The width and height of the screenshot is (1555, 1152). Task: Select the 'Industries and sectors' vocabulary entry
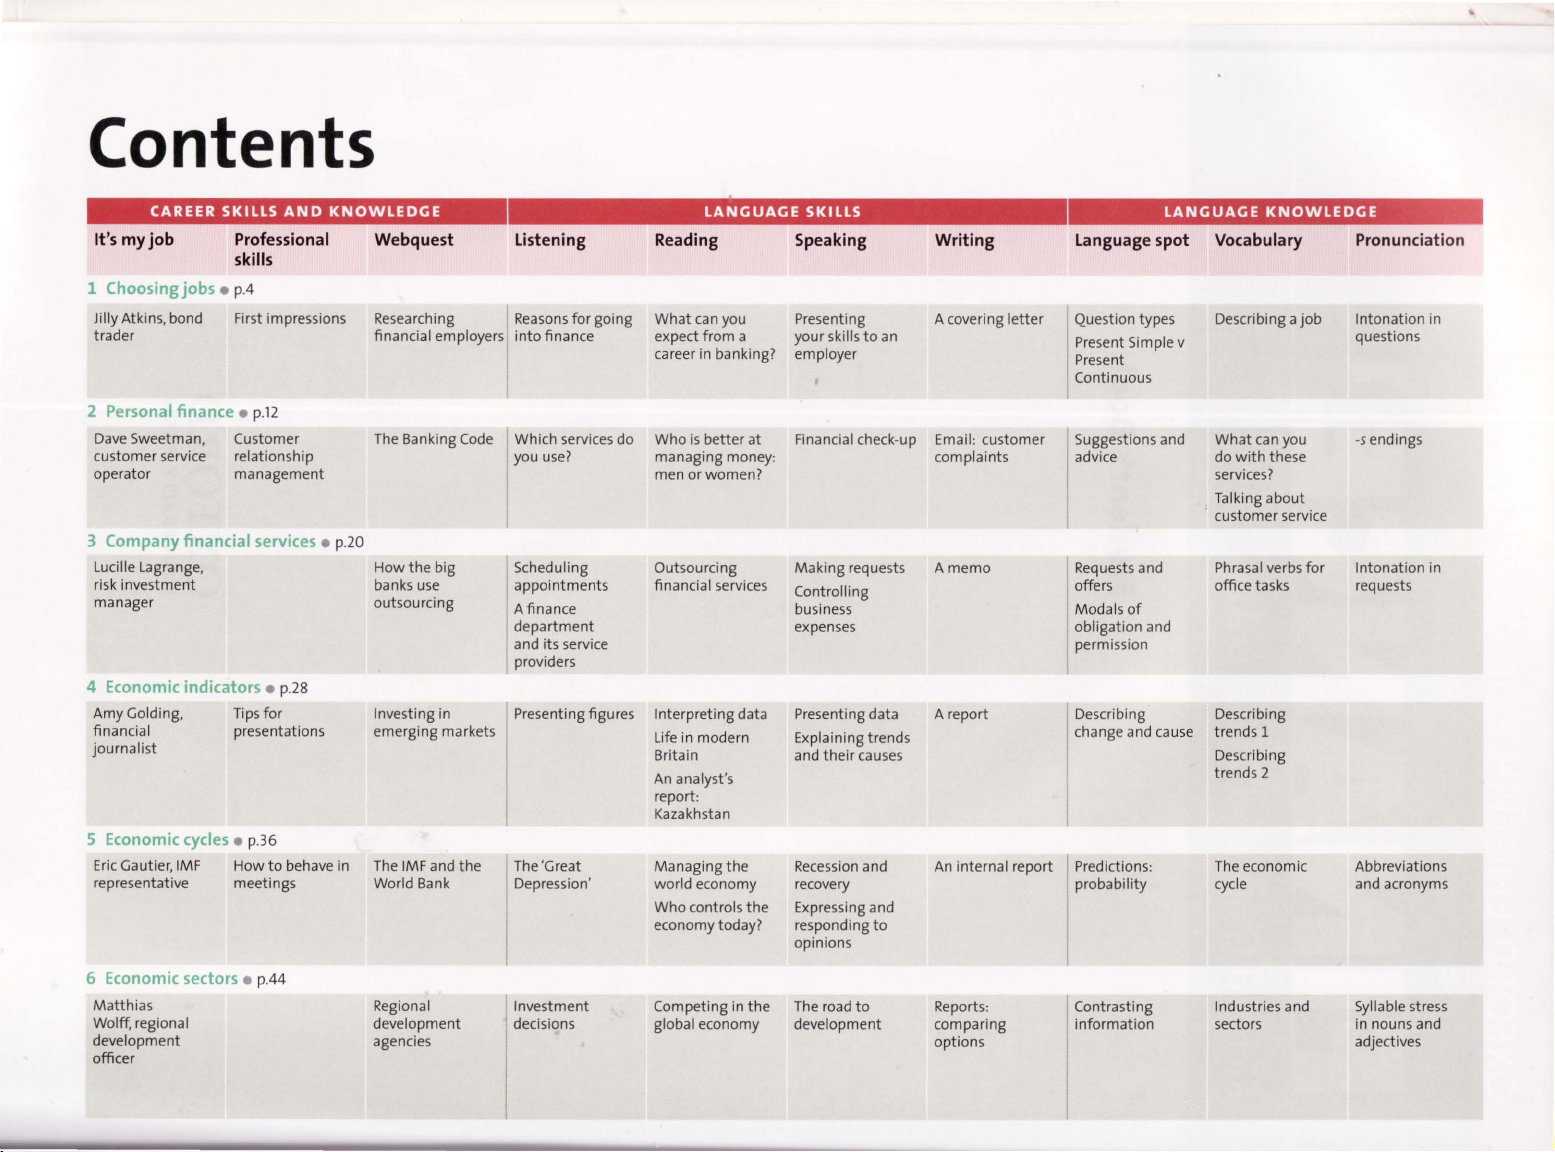click(x=1260, y=1015)
